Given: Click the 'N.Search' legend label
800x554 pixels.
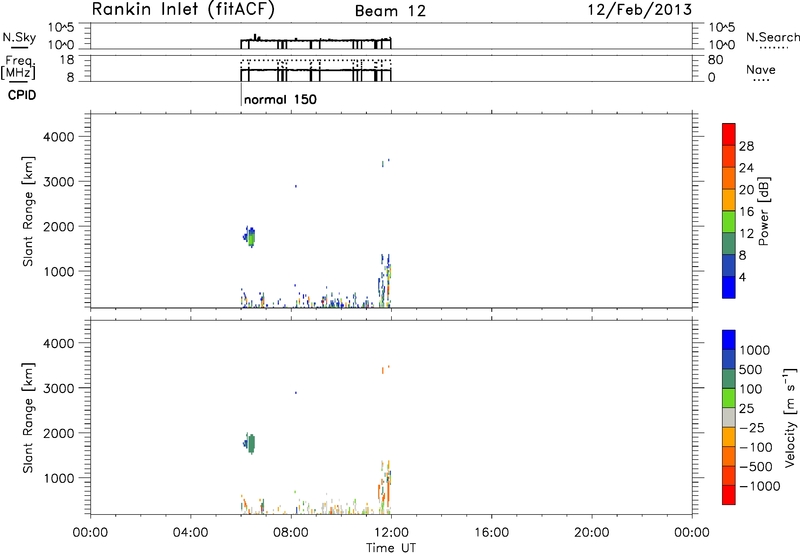Looking at the screenshot, I should pyautogui.click(x=772, y=37).
